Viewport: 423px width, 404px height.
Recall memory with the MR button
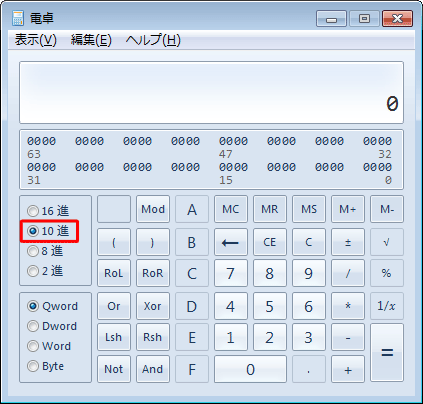pos(270,209)
